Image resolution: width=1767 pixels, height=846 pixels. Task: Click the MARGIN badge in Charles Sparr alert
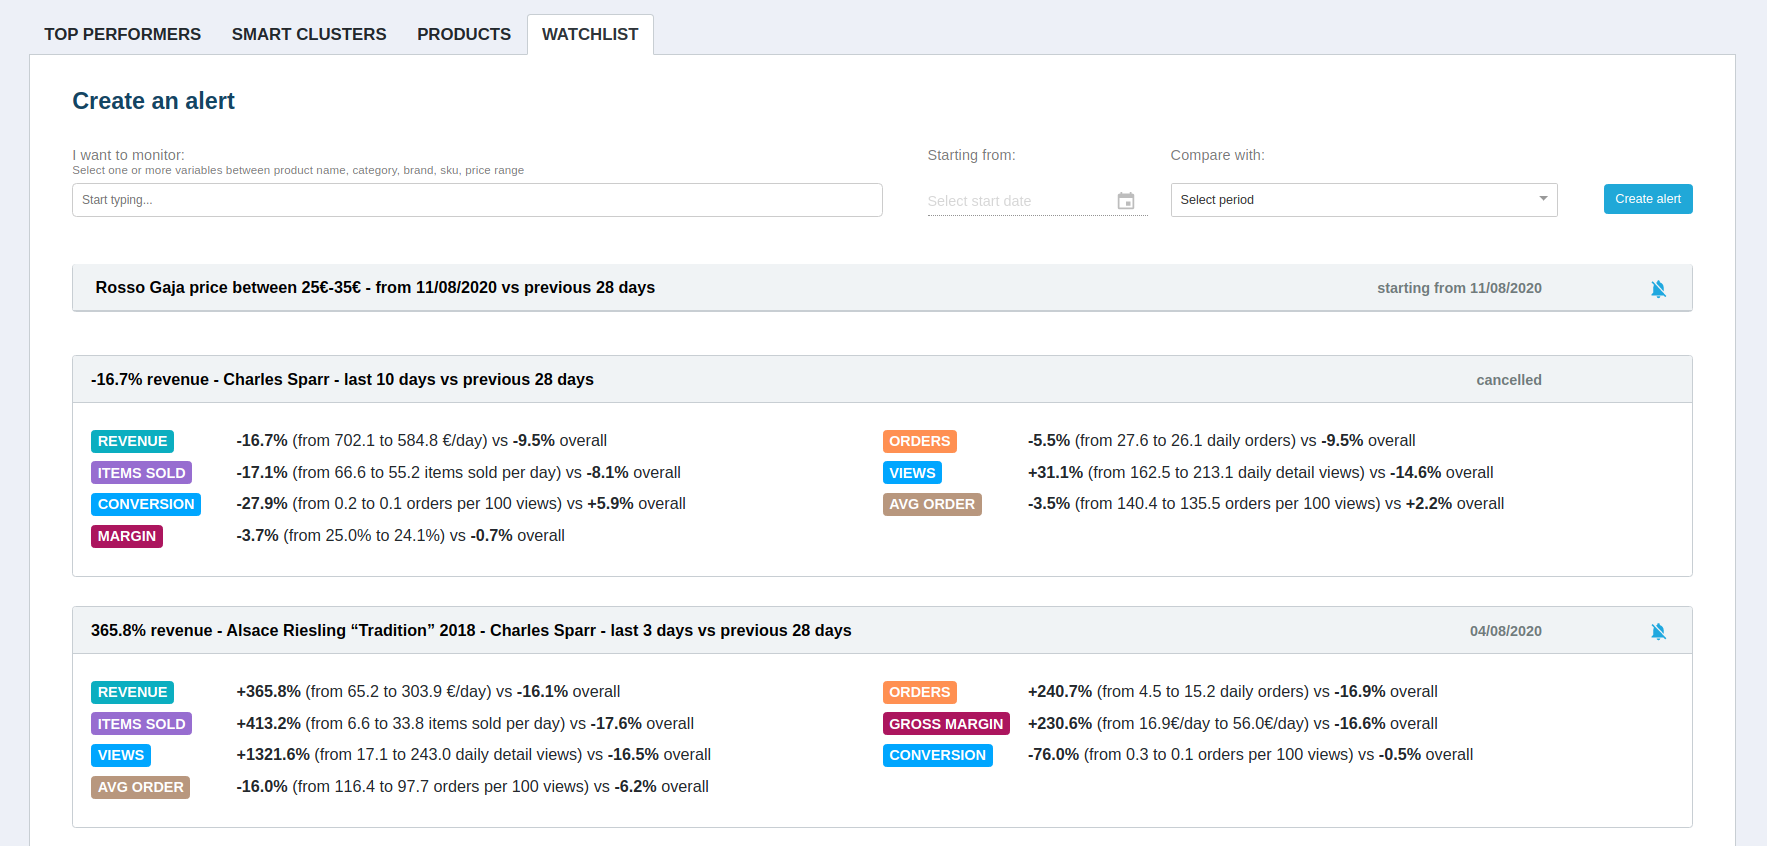(127, 536)
